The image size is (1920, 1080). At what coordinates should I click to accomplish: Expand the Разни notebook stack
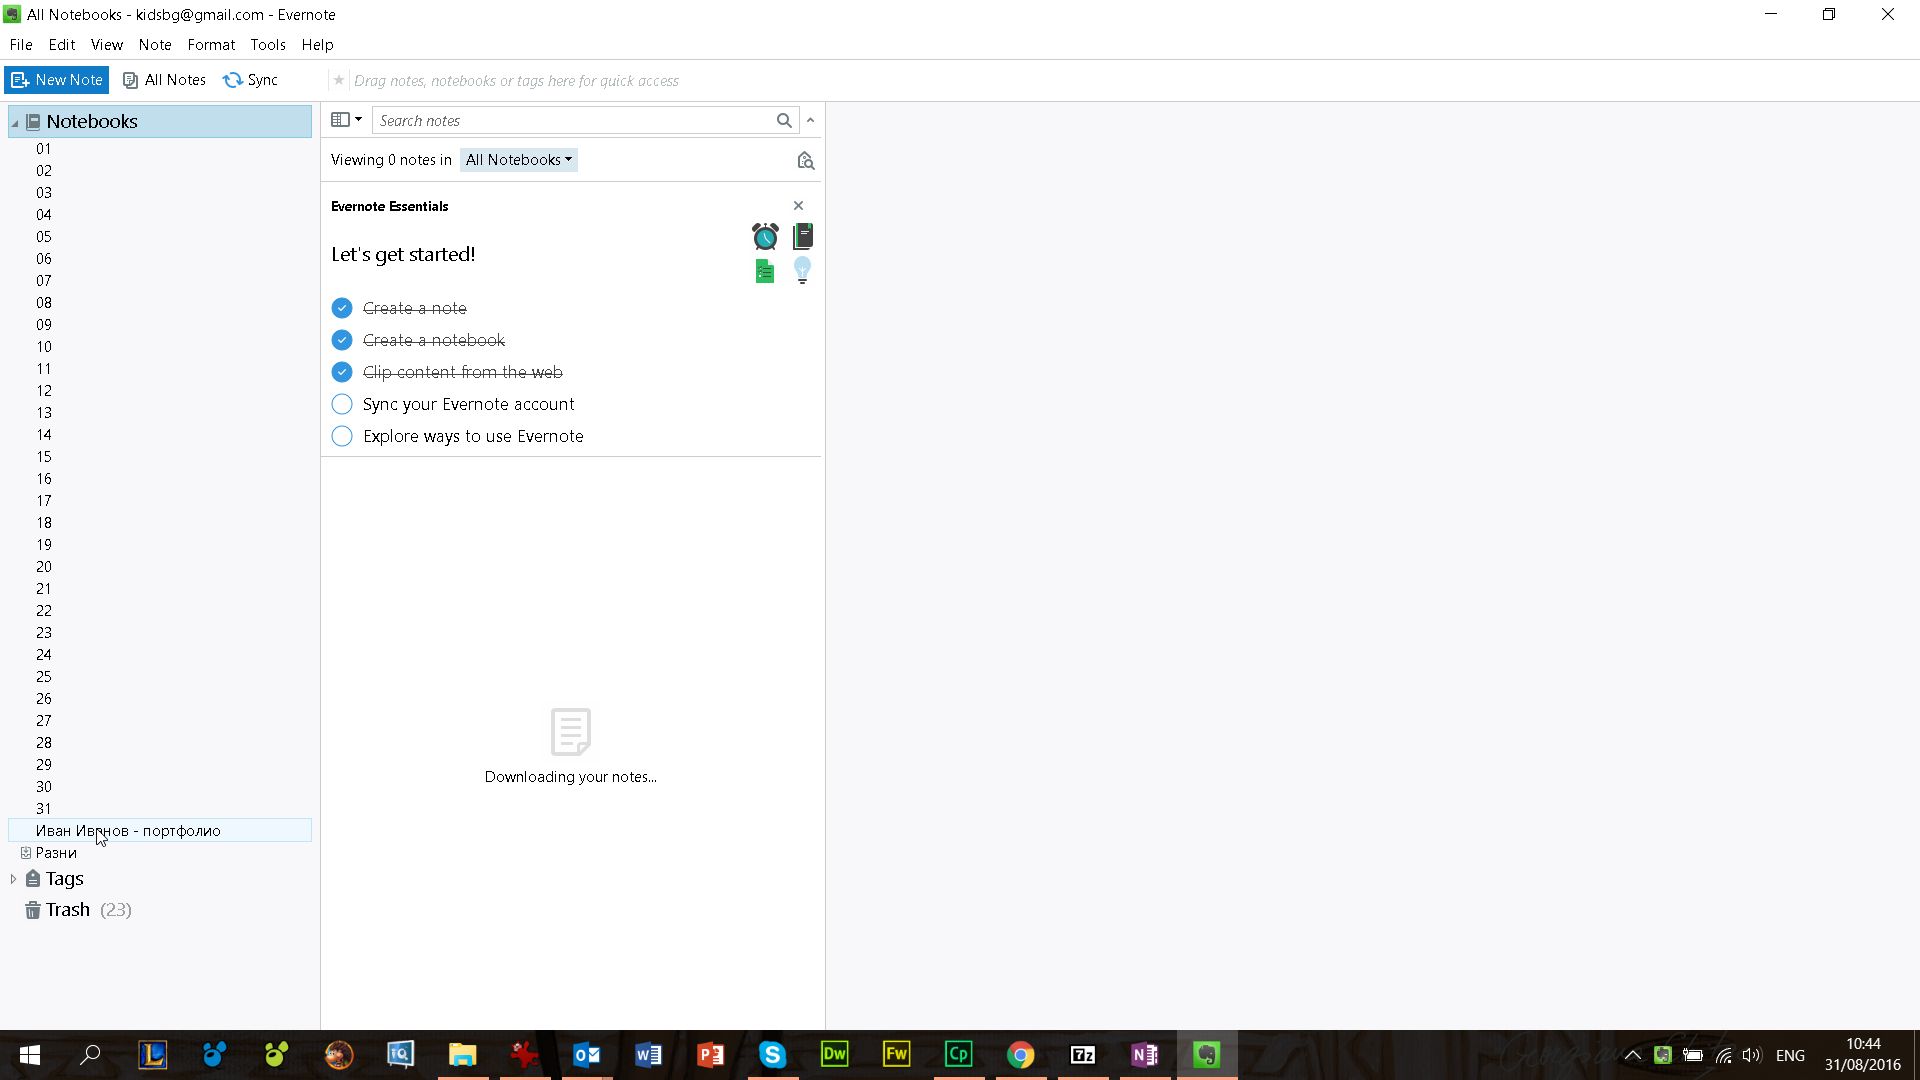click(x=26, y=853)
